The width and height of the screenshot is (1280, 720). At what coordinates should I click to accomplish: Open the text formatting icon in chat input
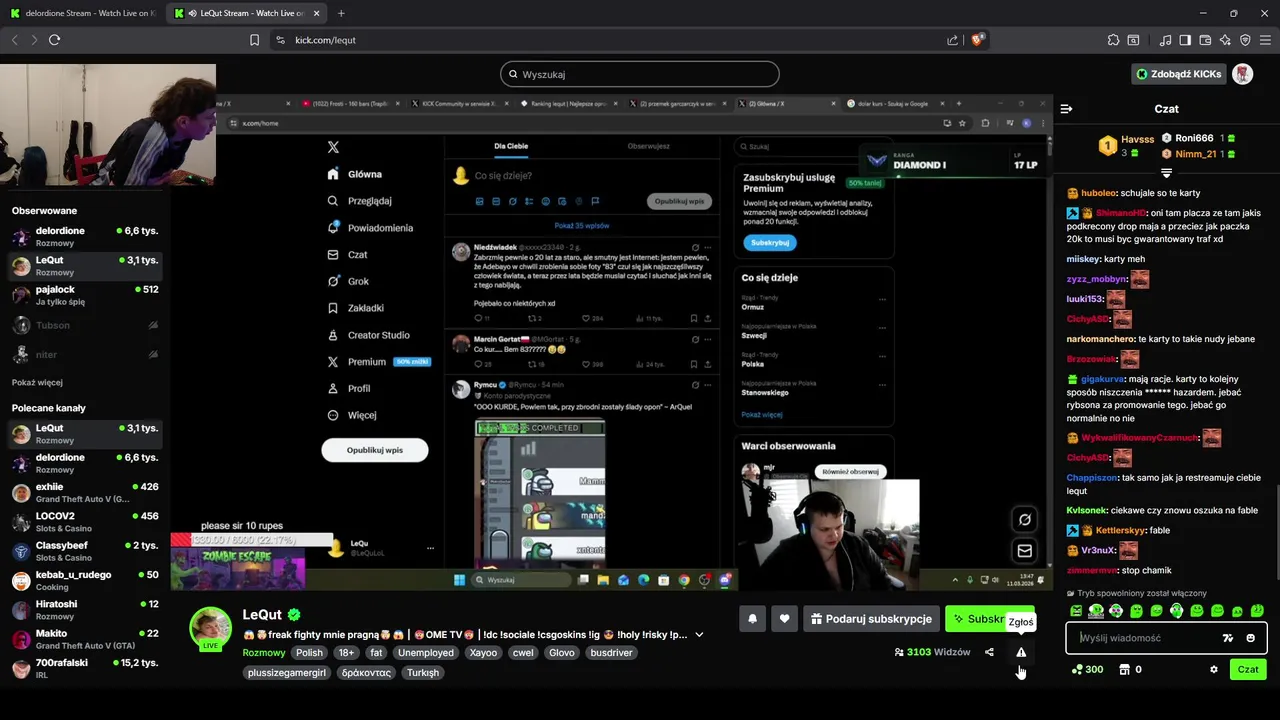point(1228,638)
